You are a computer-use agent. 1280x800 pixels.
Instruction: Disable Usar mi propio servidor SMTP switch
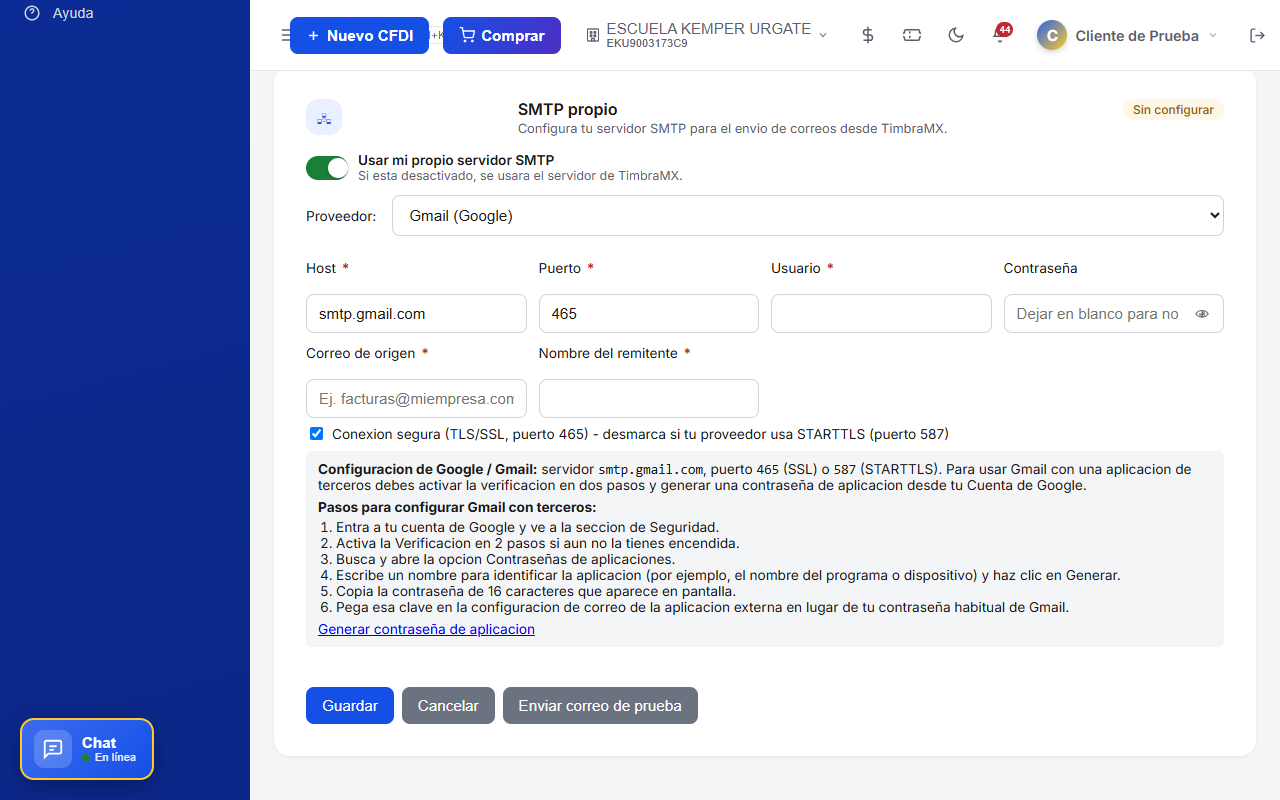(327, 167)
